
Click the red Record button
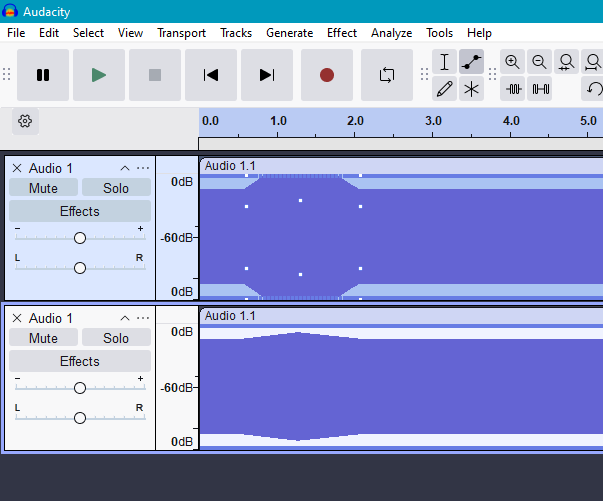(x=326, y=75)
